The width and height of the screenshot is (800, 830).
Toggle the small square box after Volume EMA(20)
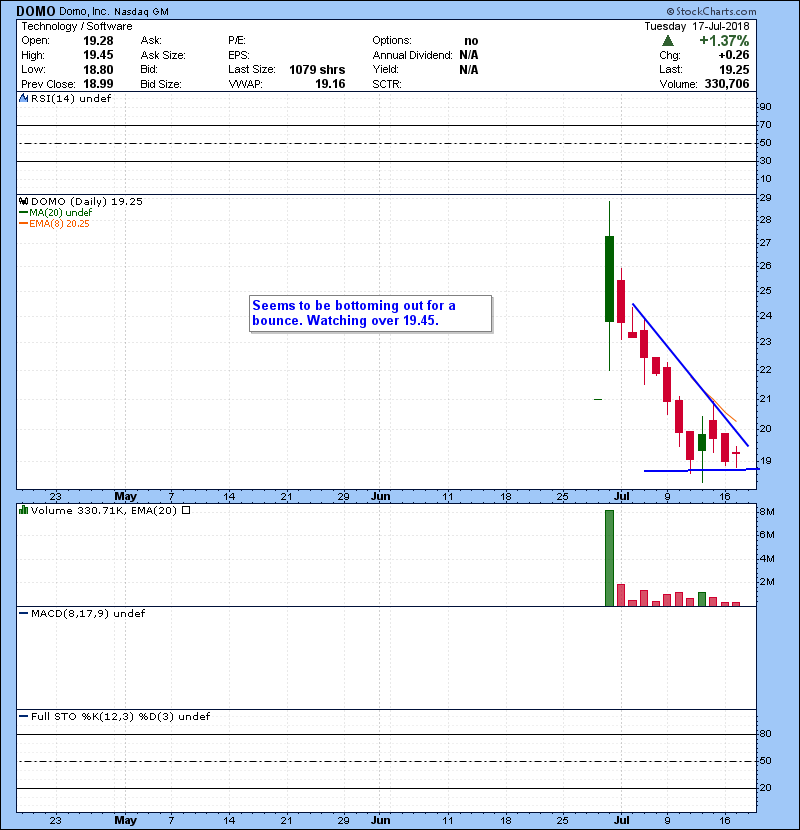[186, 510]
